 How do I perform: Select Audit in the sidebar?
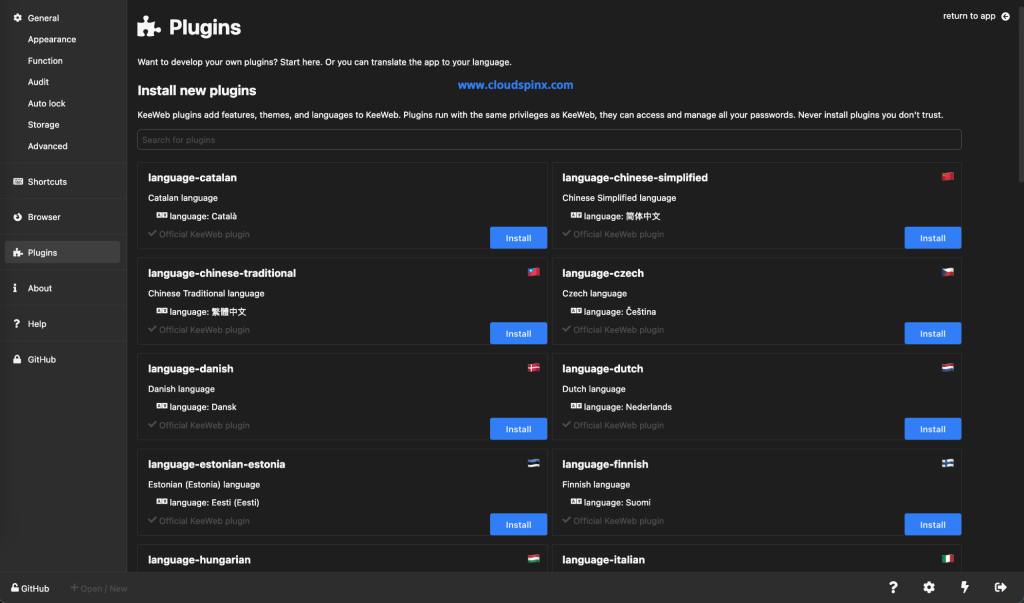point(37,82)
